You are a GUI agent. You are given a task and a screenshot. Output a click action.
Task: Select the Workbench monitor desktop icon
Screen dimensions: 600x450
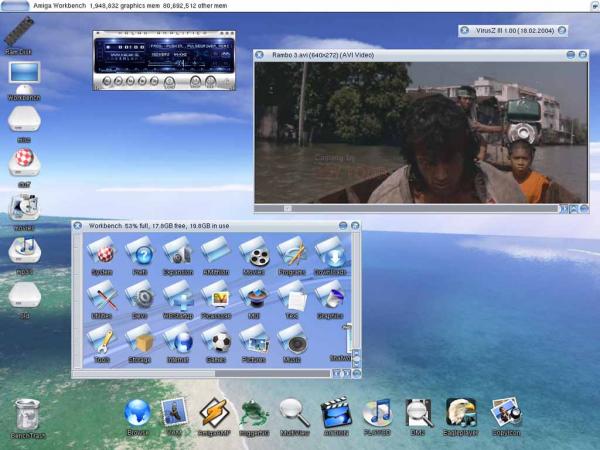(24, 81)
